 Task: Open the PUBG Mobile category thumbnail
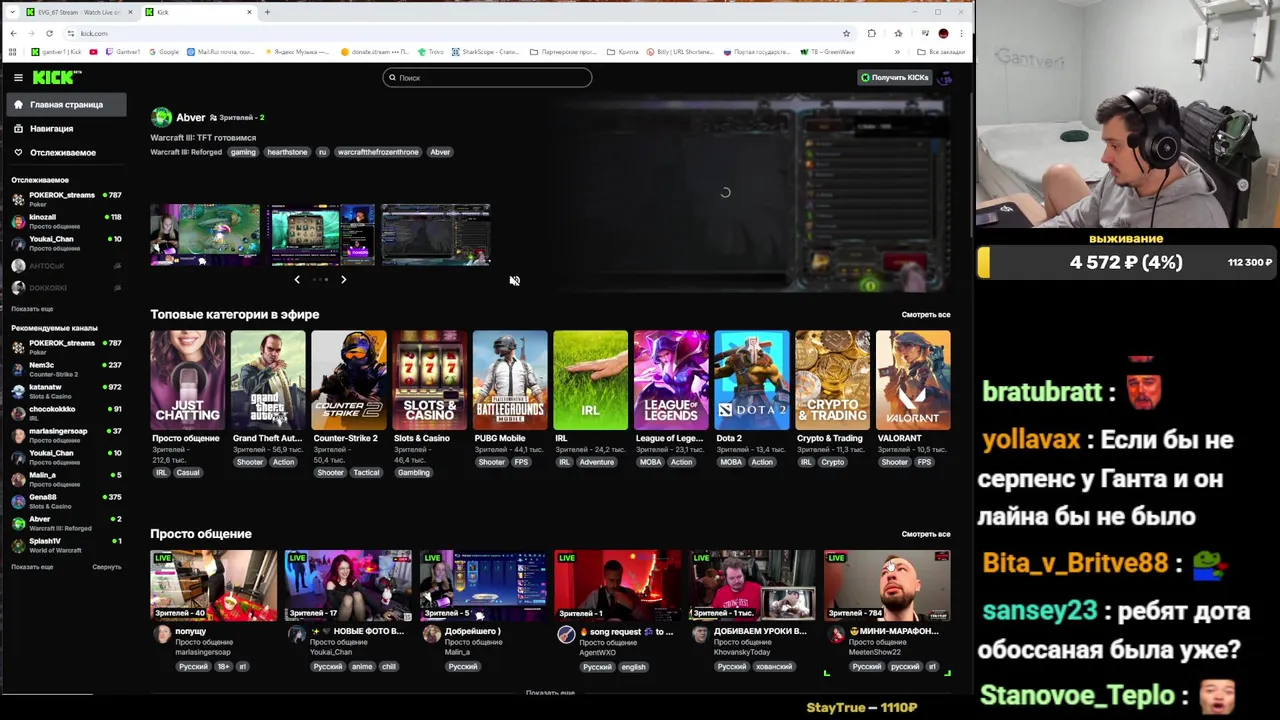pos(510,380)
